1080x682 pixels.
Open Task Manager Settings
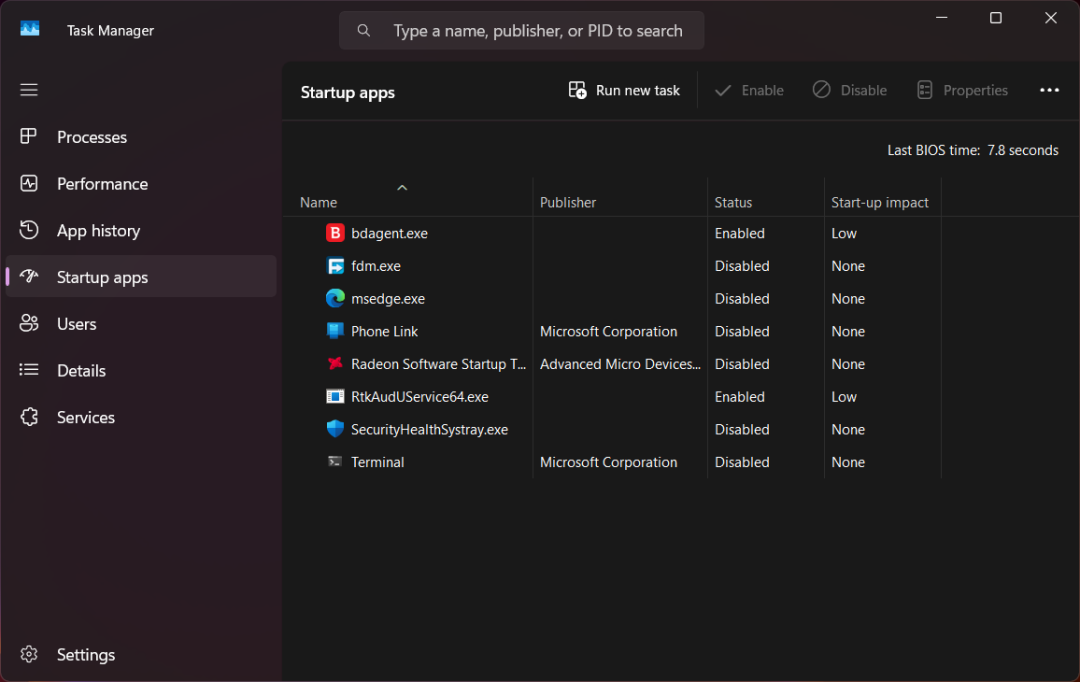click(x=85, y=655)
